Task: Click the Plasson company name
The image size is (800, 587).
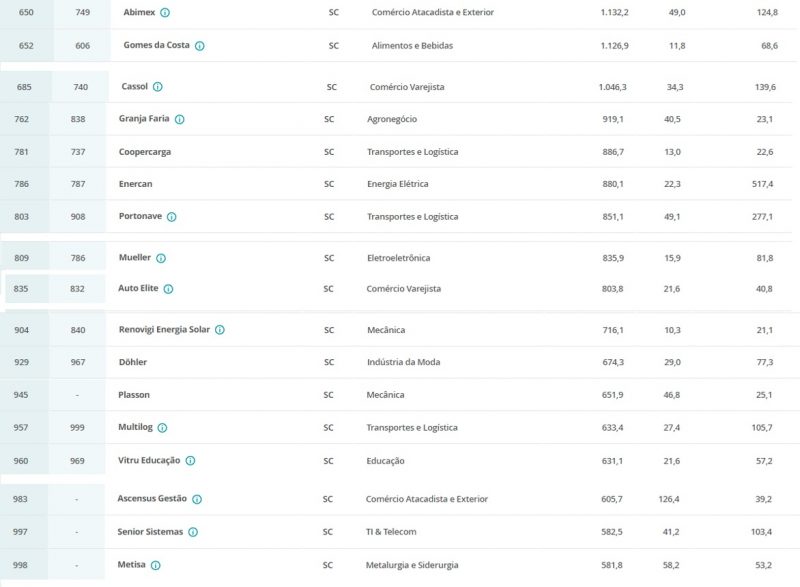Action: tap(134, 395)
